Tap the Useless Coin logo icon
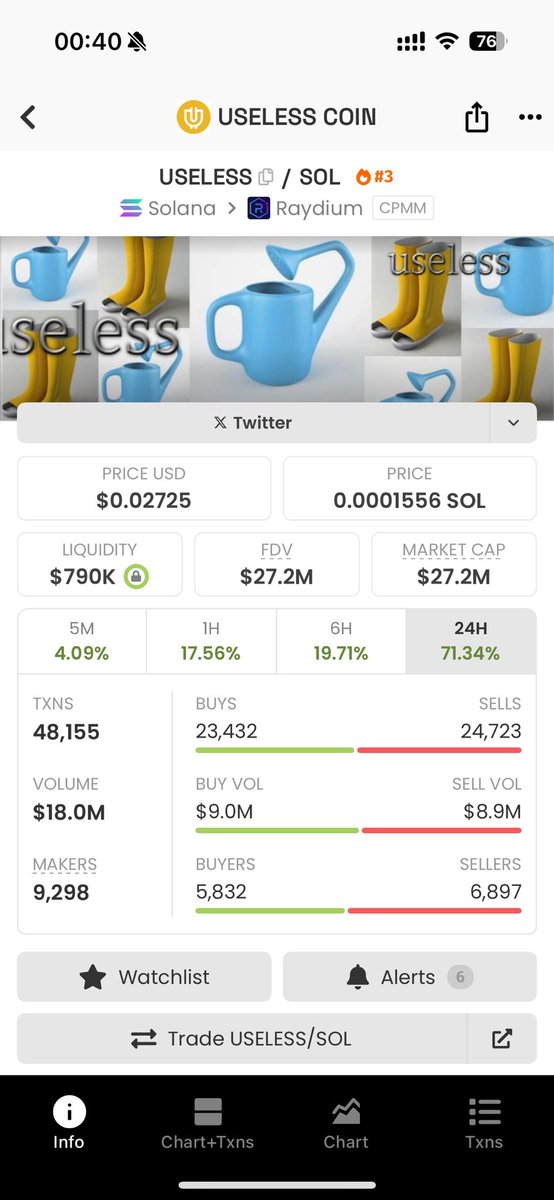 [x=193, y=117]
